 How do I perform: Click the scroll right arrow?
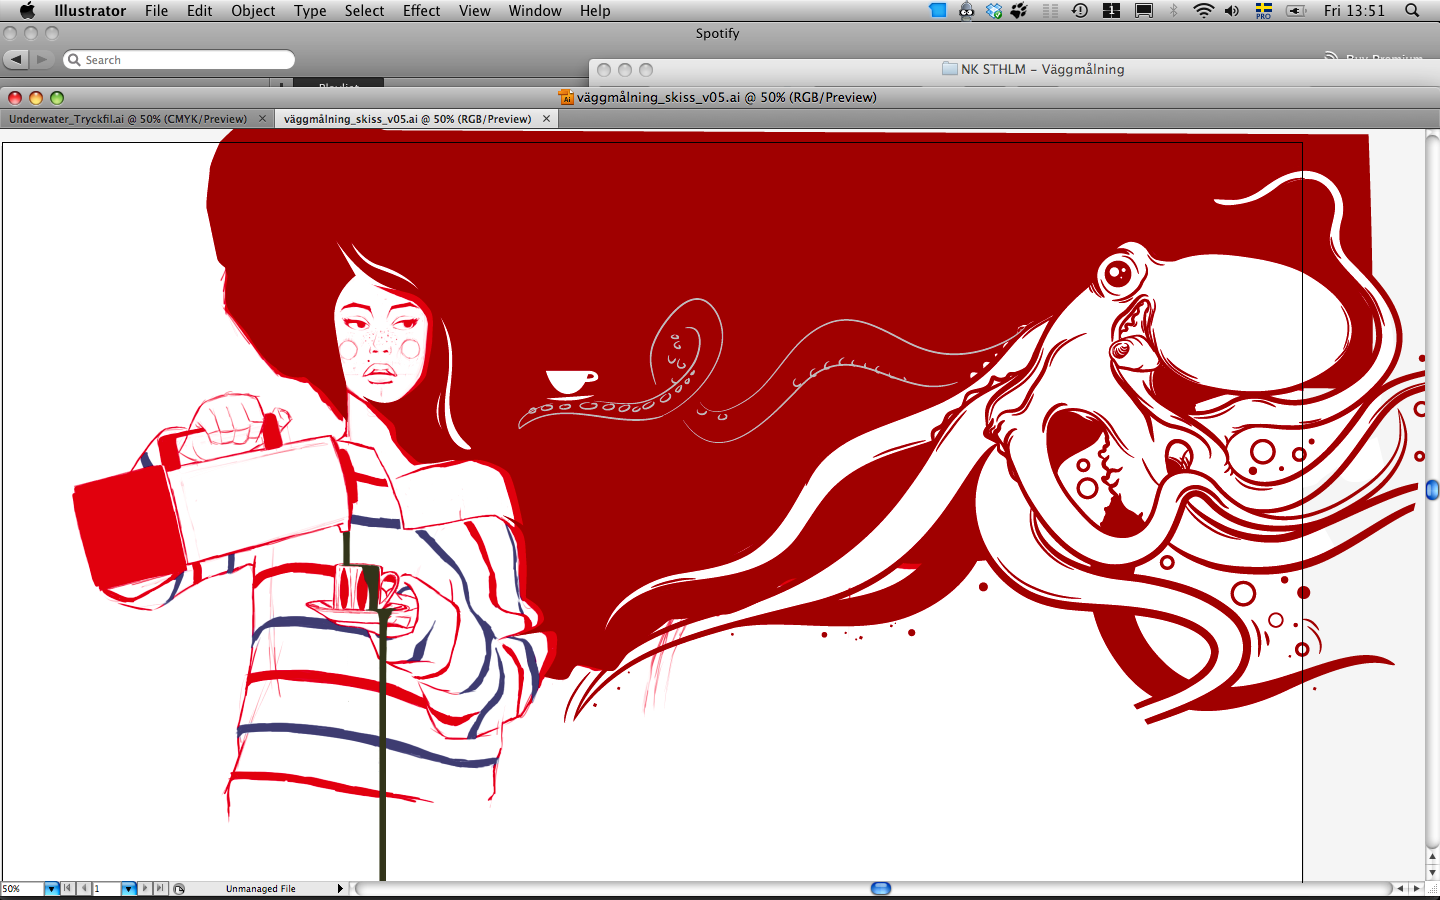[x=1416, y=888]
